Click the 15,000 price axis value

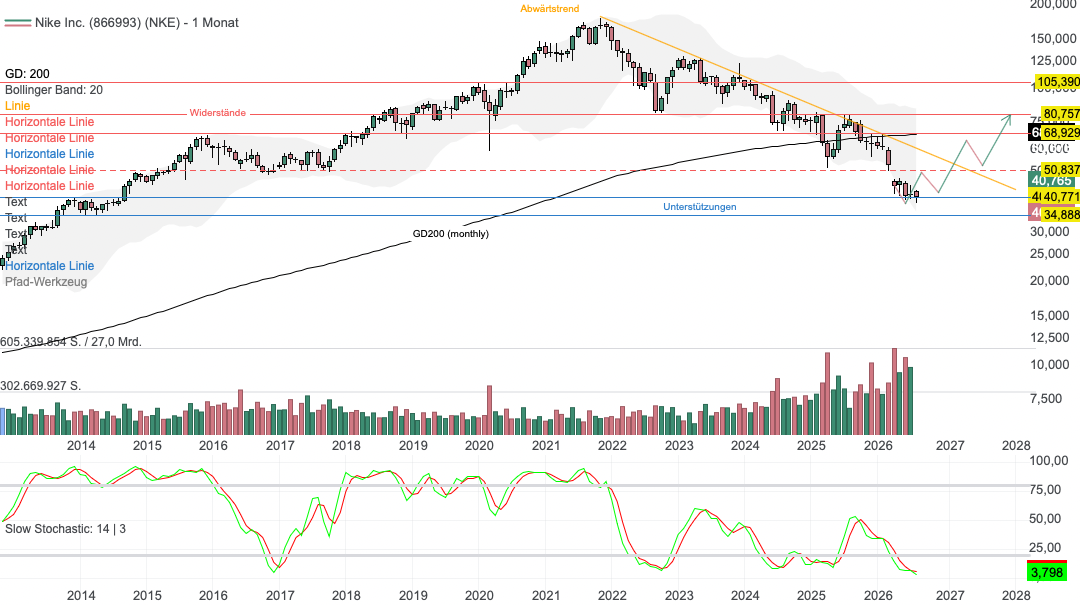coord(1050,316)
